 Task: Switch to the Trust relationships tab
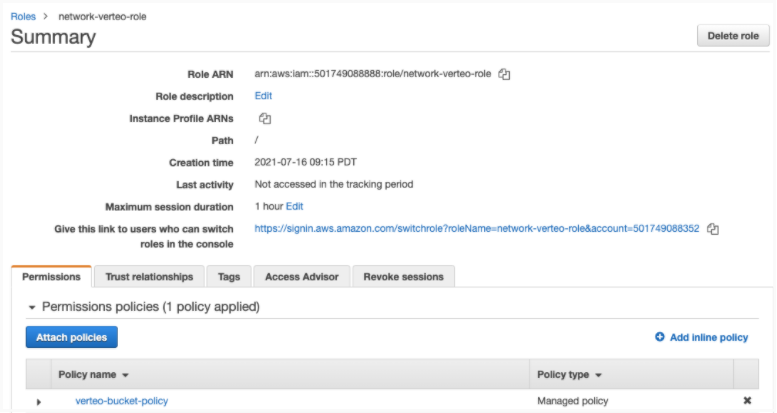pos(148,277)
